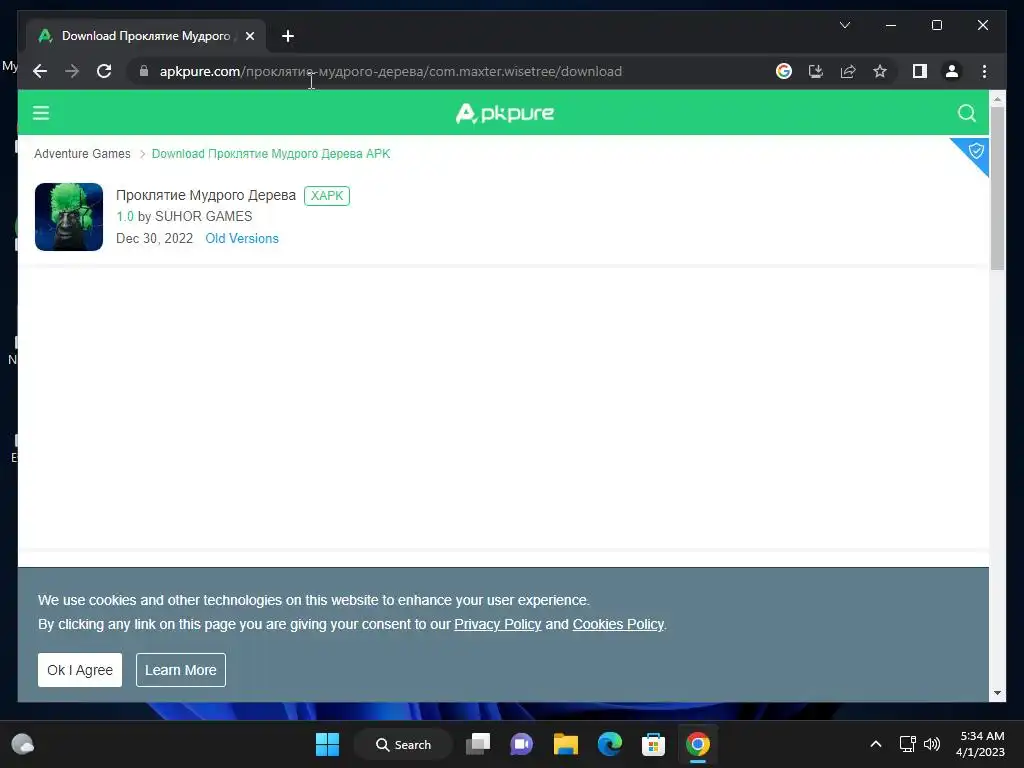The image size is (1024, 768).
Task: Accept cookies with Ok I Agree
Action: coord(80,670)
